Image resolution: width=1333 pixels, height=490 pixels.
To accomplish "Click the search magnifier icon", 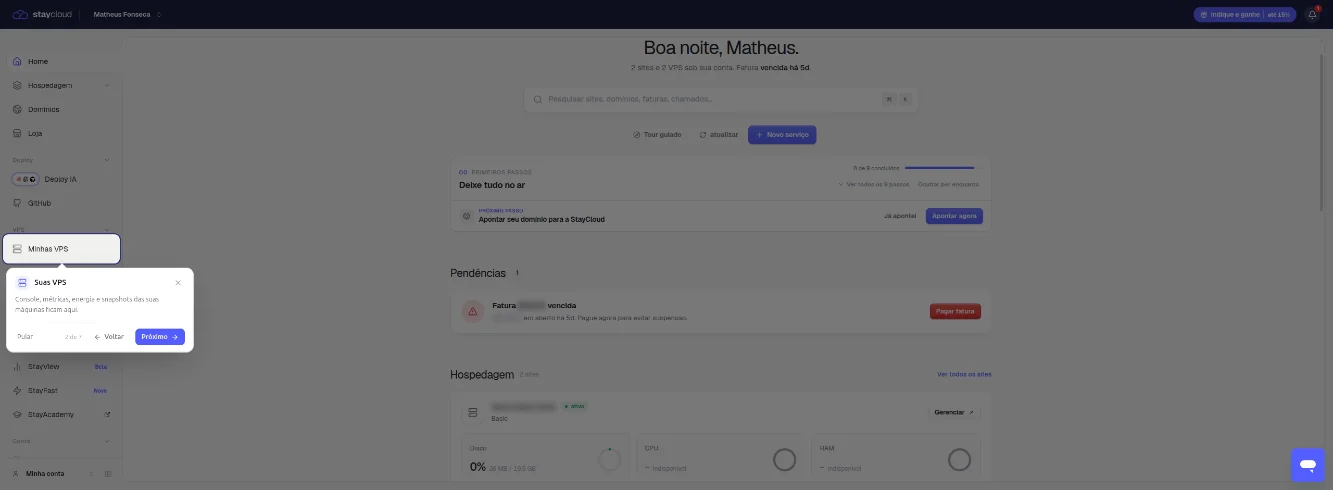I will click(x=538, y=99).
